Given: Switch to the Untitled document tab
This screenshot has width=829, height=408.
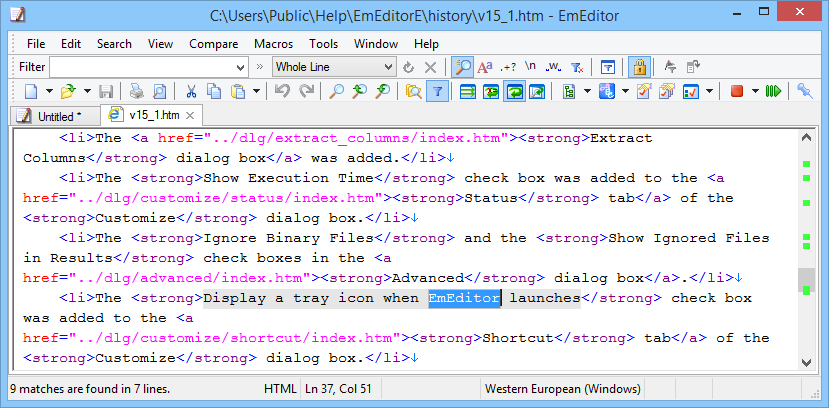Looking at the screenshot, I should [x=55, y=116].
